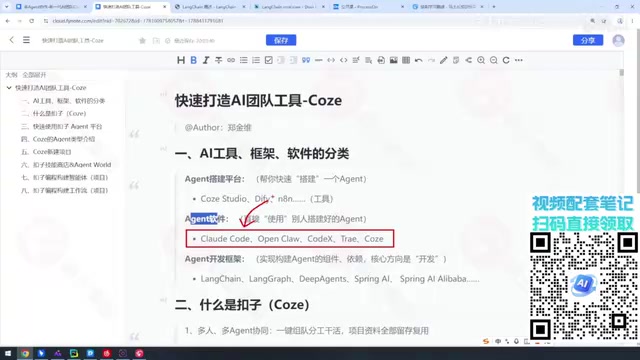Insert a horizontal divider line
This screenshot has width=640, height=360.
318,60
